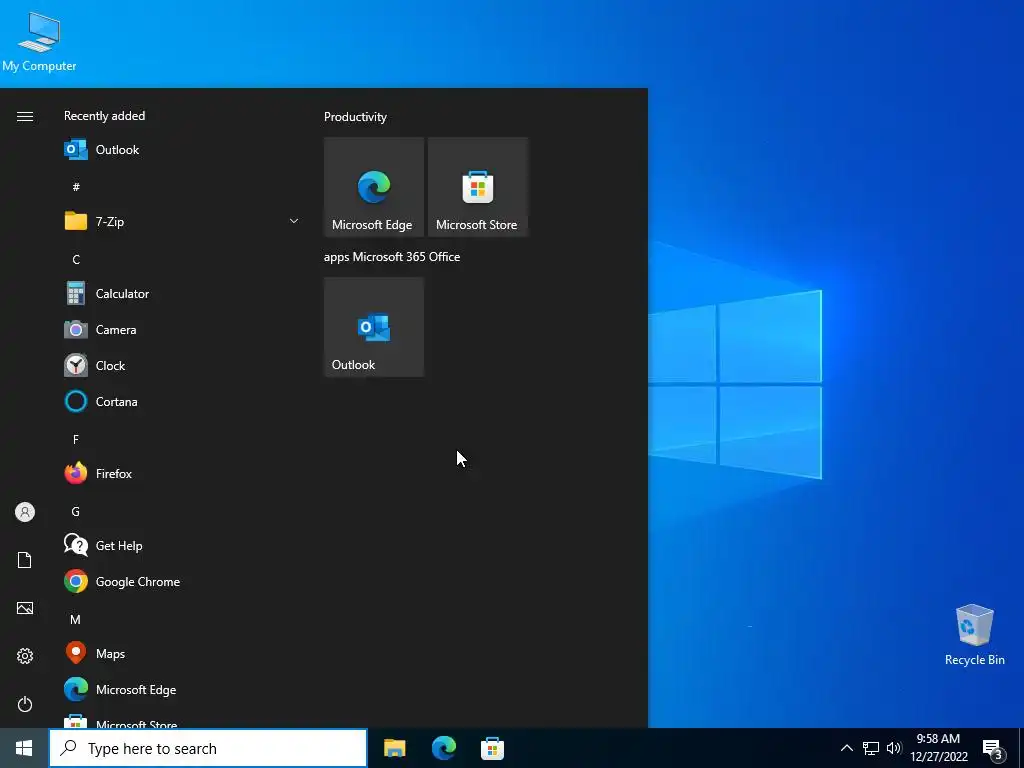The width and height of the screenshot is (1024, 768).
Task: Click the letter C index header
Action: point(76,260)
